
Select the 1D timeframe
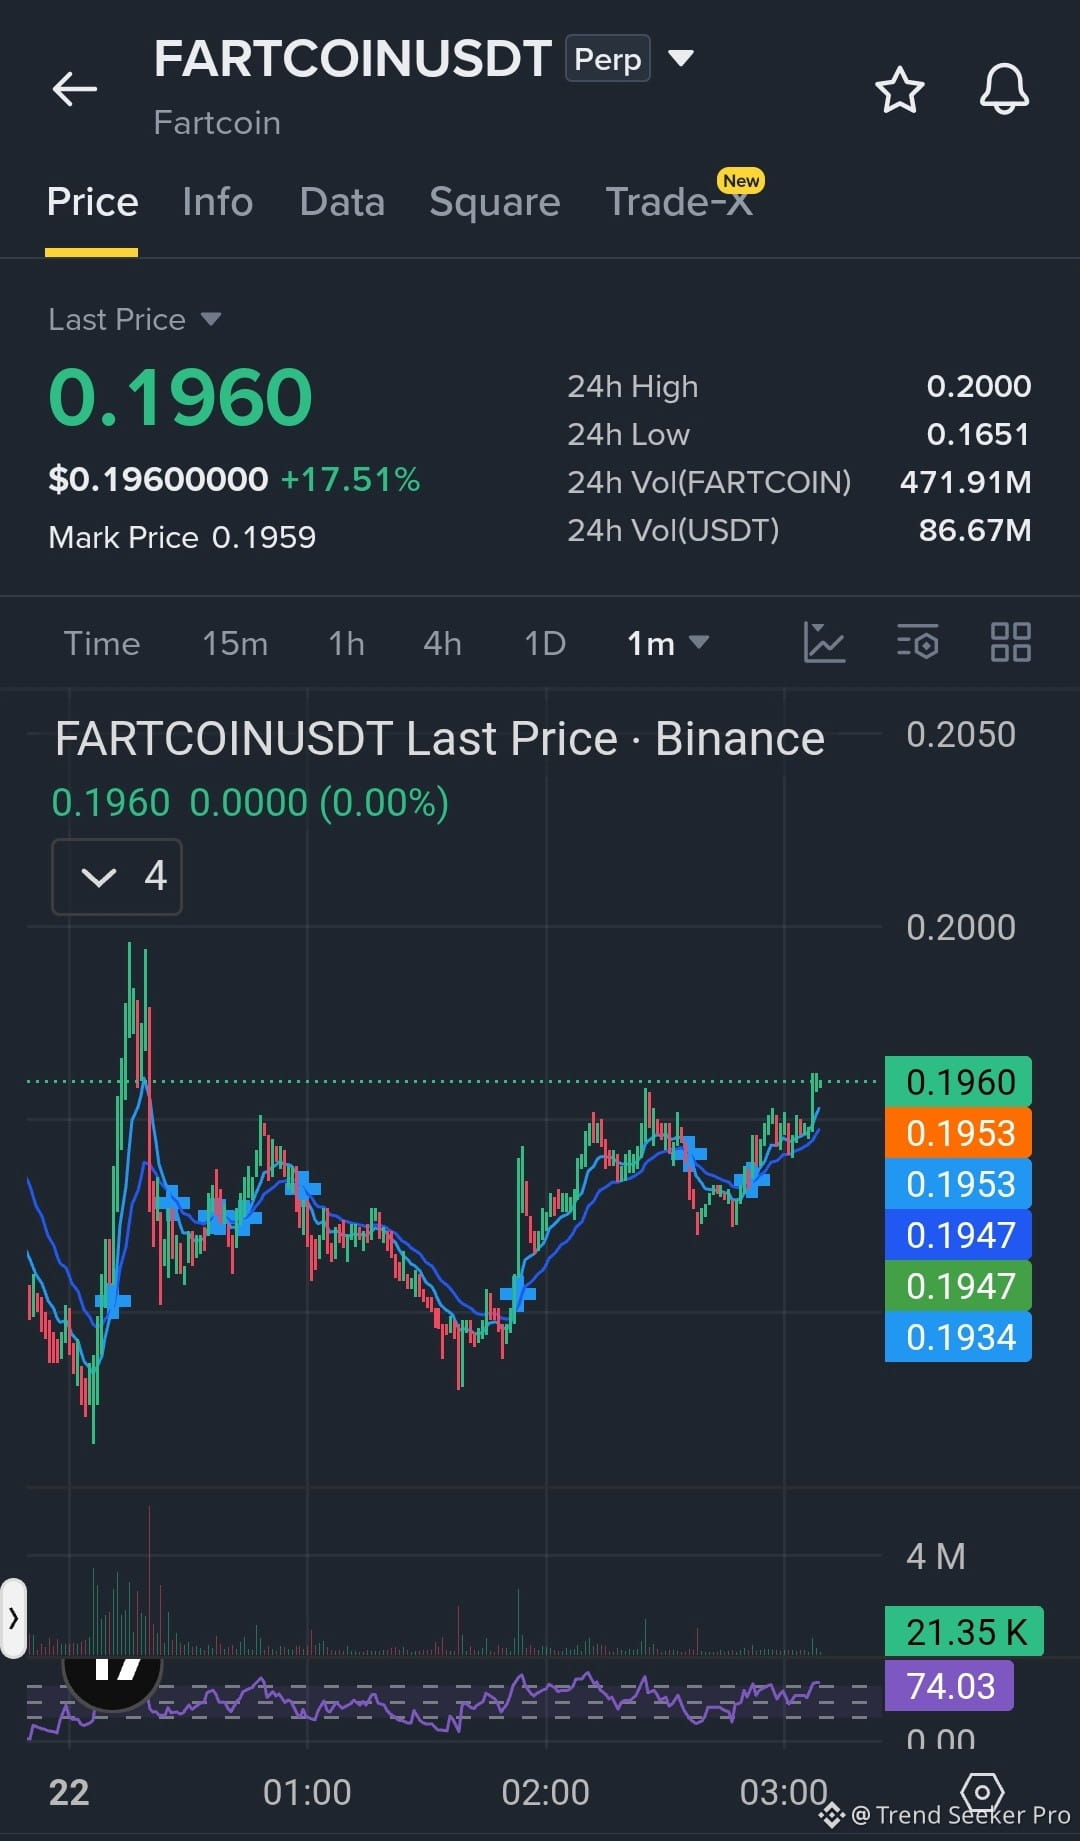545,643
